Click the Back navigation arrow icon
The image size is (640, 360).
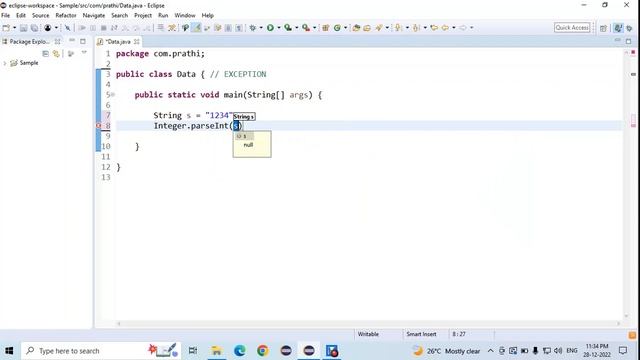tap(445, 28)
